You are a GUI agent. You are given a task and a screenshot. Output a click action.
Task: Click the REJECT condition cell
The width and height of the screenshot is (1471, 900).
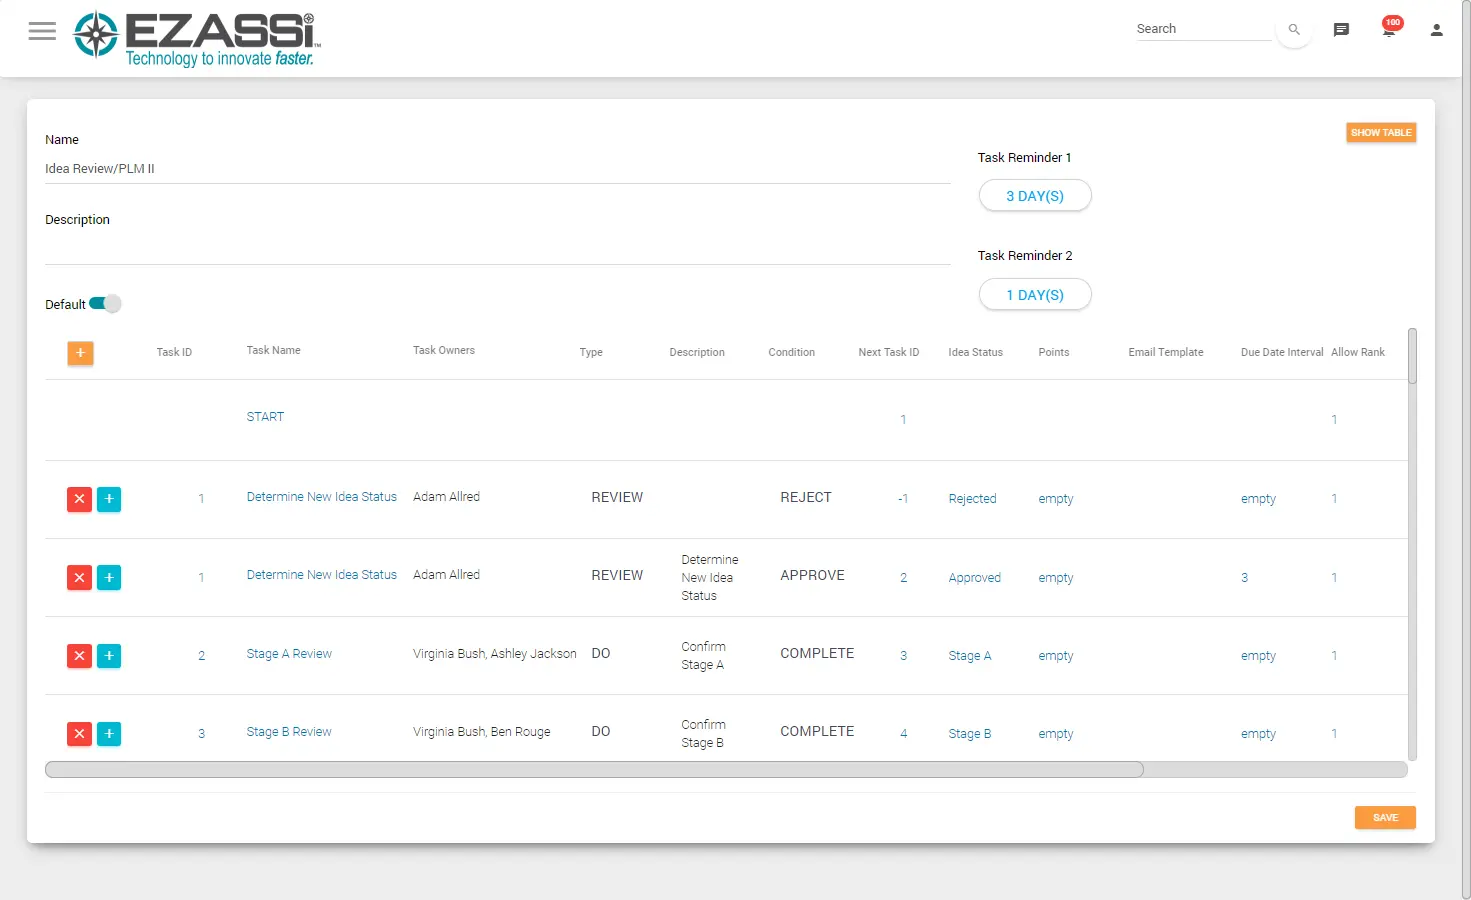pyautogui.click(x=806, y=497)
